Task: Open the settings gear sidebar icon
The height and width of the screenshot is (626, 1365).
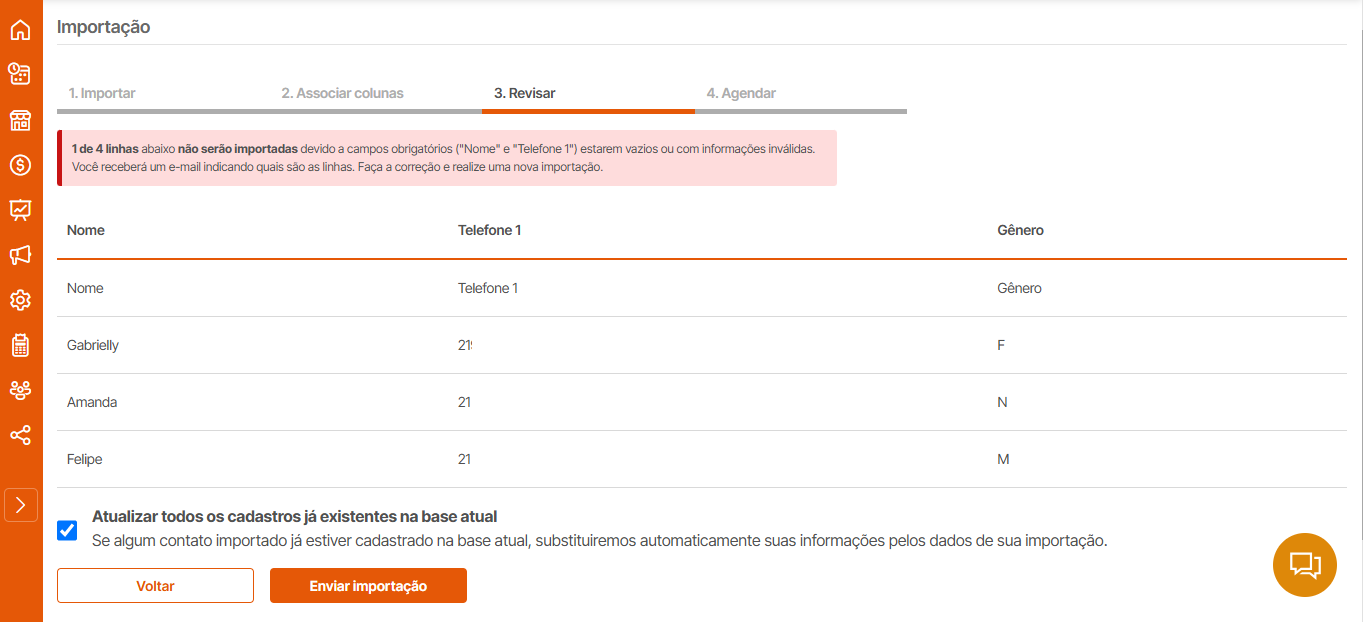Action: pyautogui.click(x=20, y=300)
